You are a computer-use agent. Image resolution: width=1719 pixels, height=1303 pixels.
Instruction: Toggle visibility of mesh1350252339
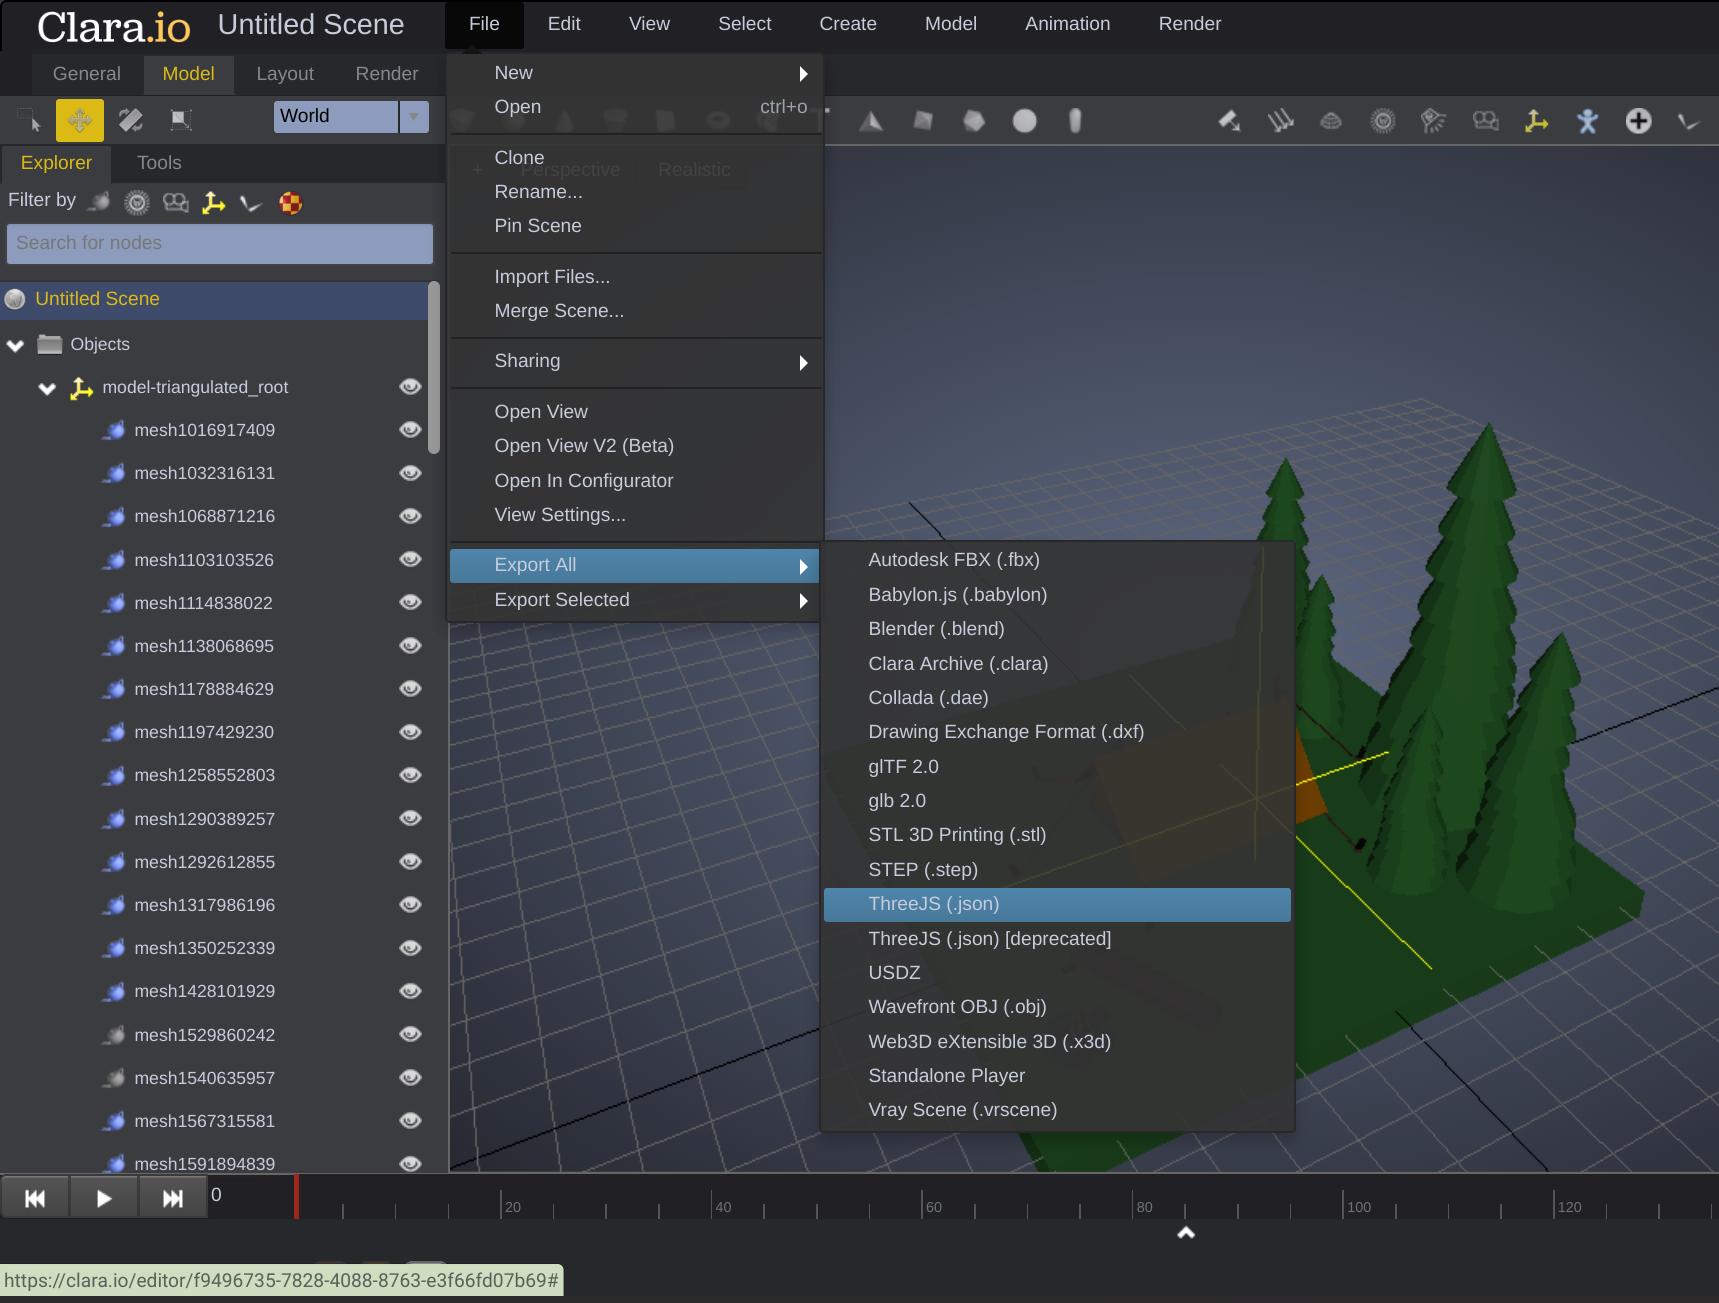pos(410,948)
